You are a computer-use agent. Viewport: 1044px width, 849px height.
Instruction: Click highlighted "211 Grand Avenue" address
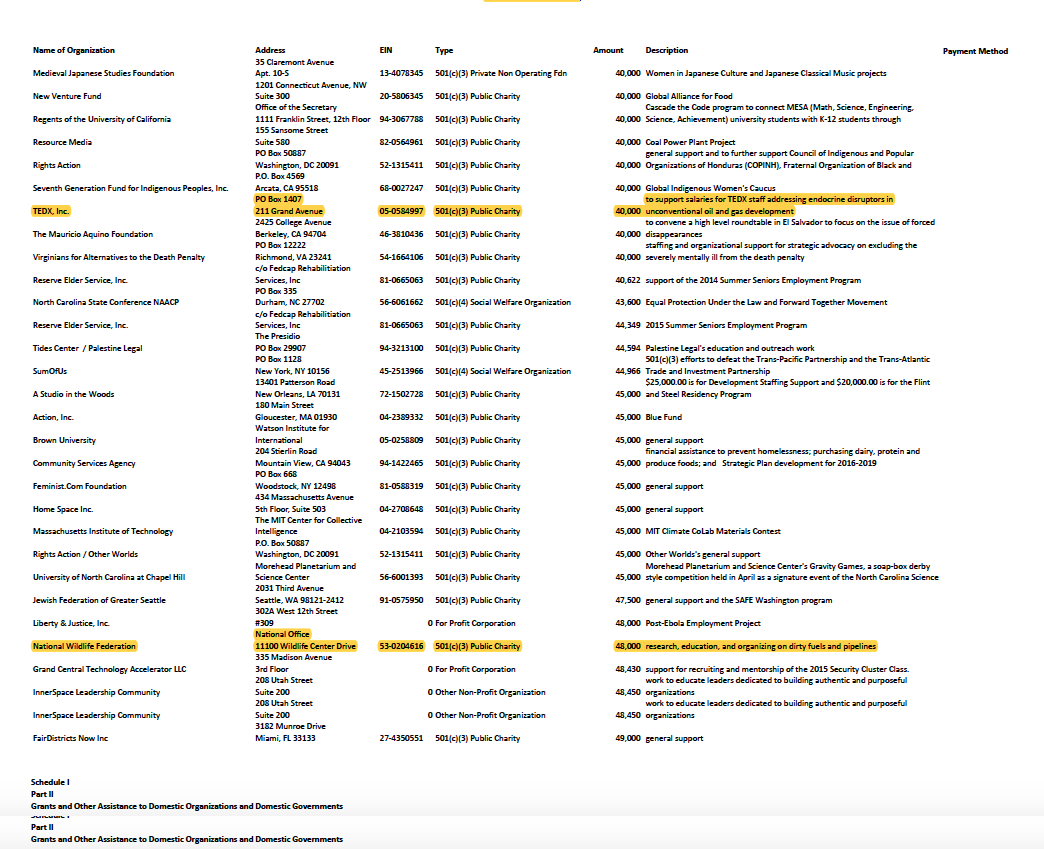(289, 211)
